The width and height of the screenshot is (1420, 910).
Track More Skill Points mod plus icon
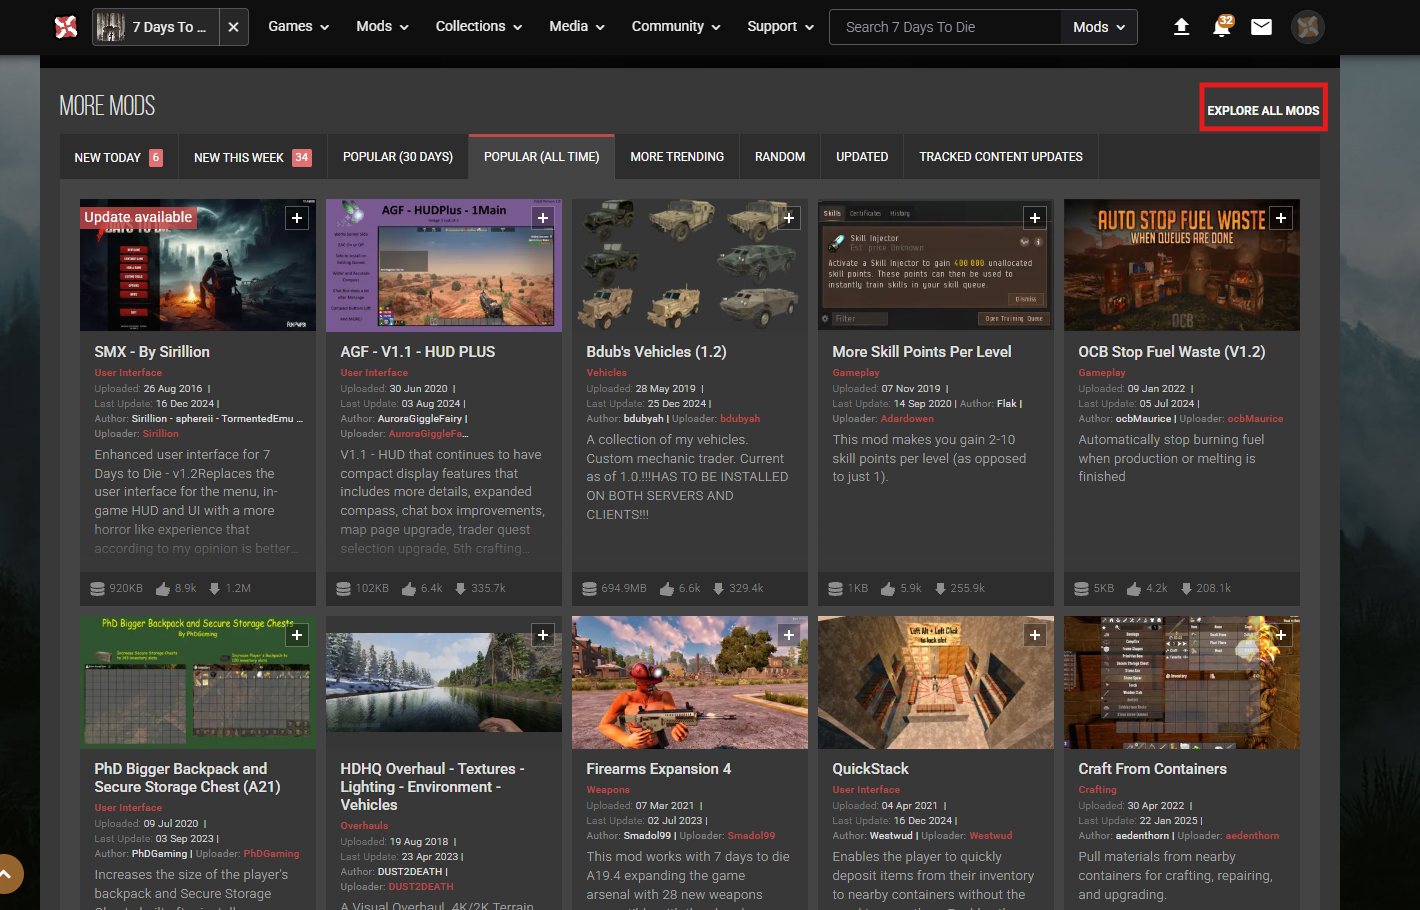(x=1035, y=218)
